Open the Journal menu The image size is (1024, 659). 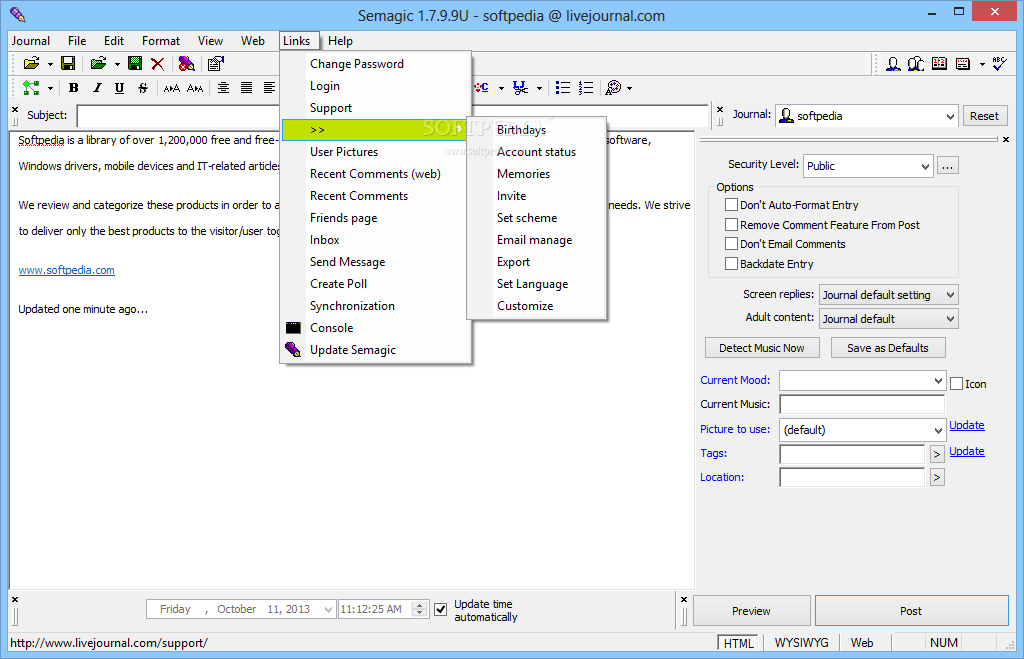coord(31,40)
